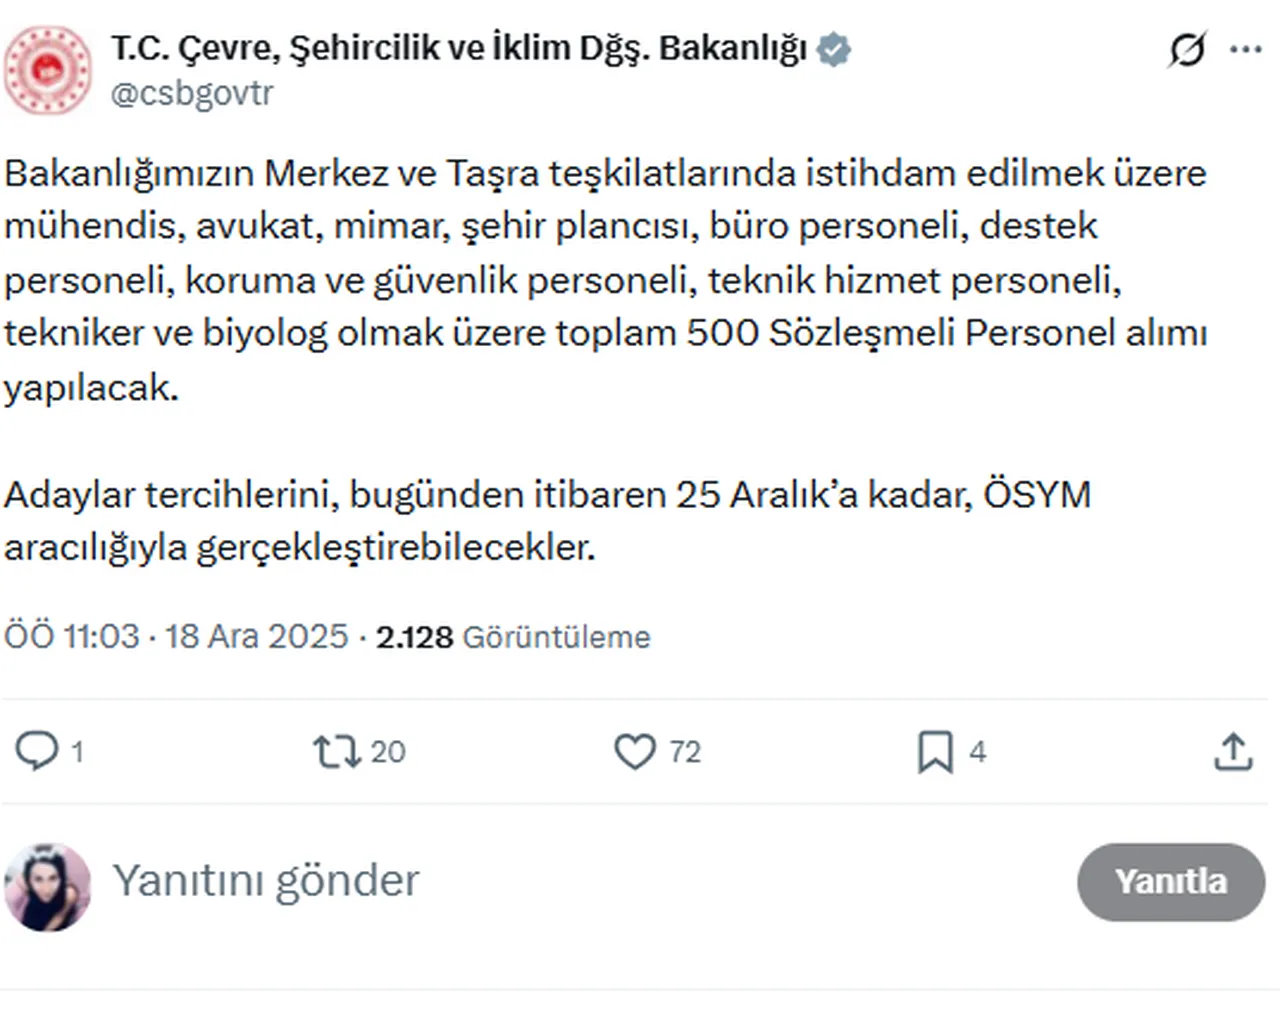Open the @csbgovtr profile handle
This screenshot has height=1017, width=1280.
tap(195, 93)
